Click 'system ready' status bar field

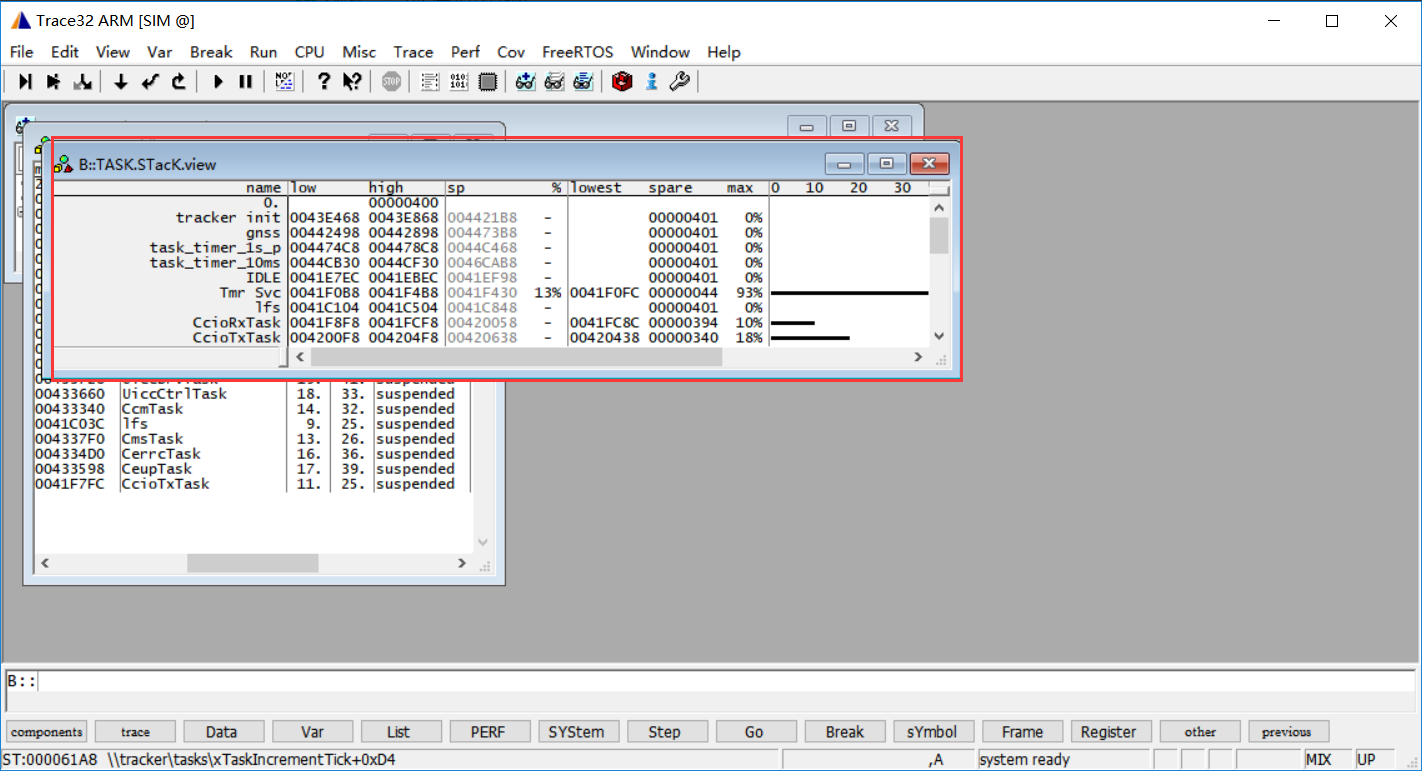(1062, 760)
